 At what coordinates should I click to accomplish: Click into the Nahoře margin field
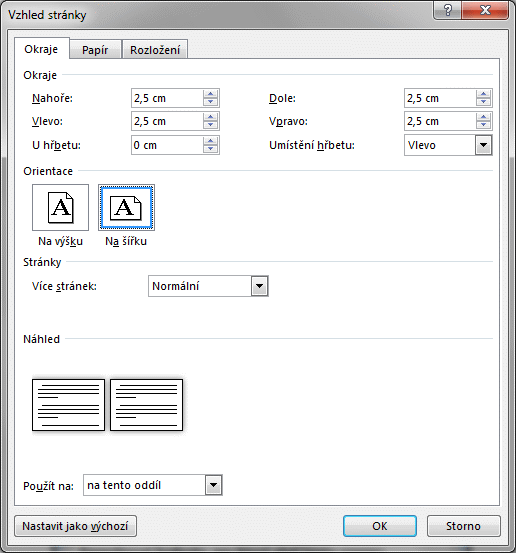[x=167, y=98]
